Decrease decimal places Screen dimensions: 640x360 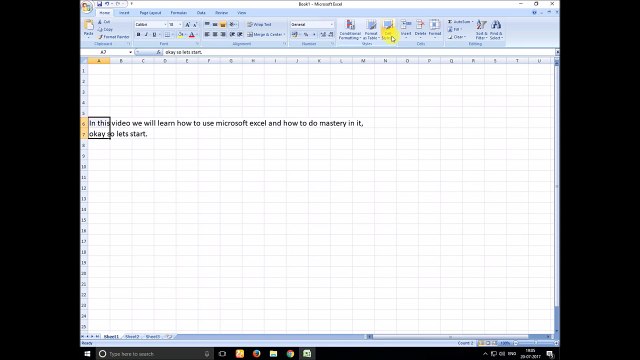pyautogui.click(x=331, y=35)
